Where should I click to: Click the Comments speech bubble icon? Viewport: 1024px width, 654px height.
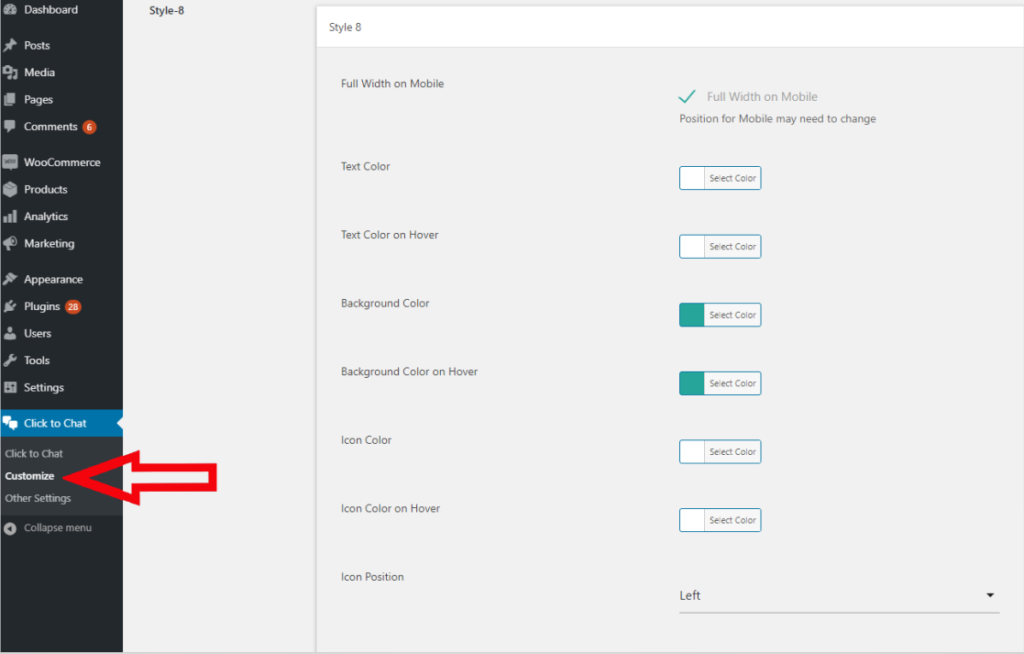pyautogui.click(x=10, y=127)
